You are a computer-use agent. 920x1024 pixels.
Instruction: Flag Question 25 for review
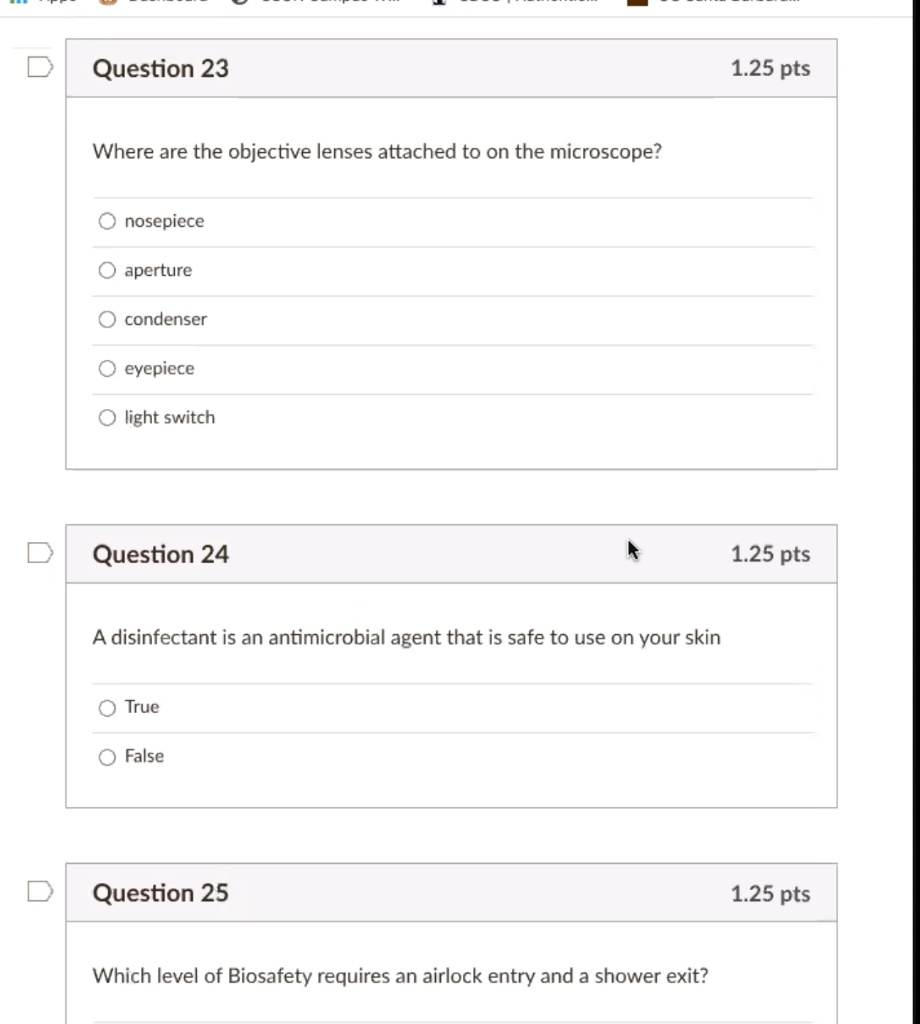[x=39, y=892]
